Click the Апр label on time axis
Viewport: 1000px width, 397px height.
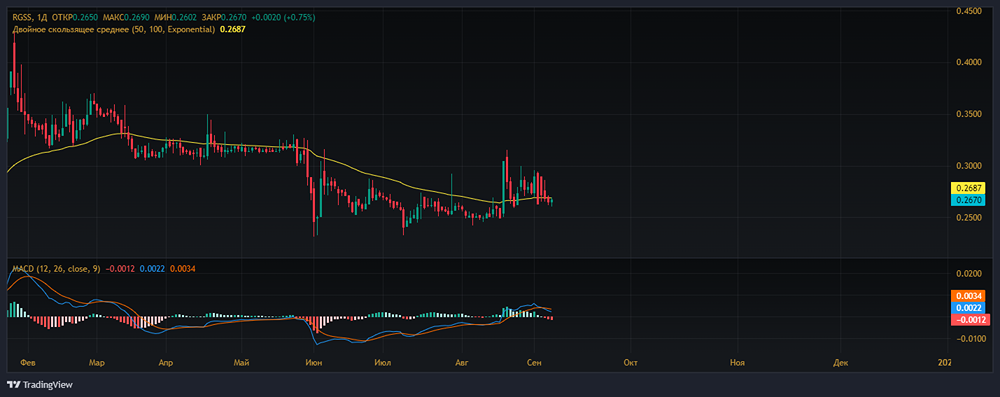(x=166, y=363)
